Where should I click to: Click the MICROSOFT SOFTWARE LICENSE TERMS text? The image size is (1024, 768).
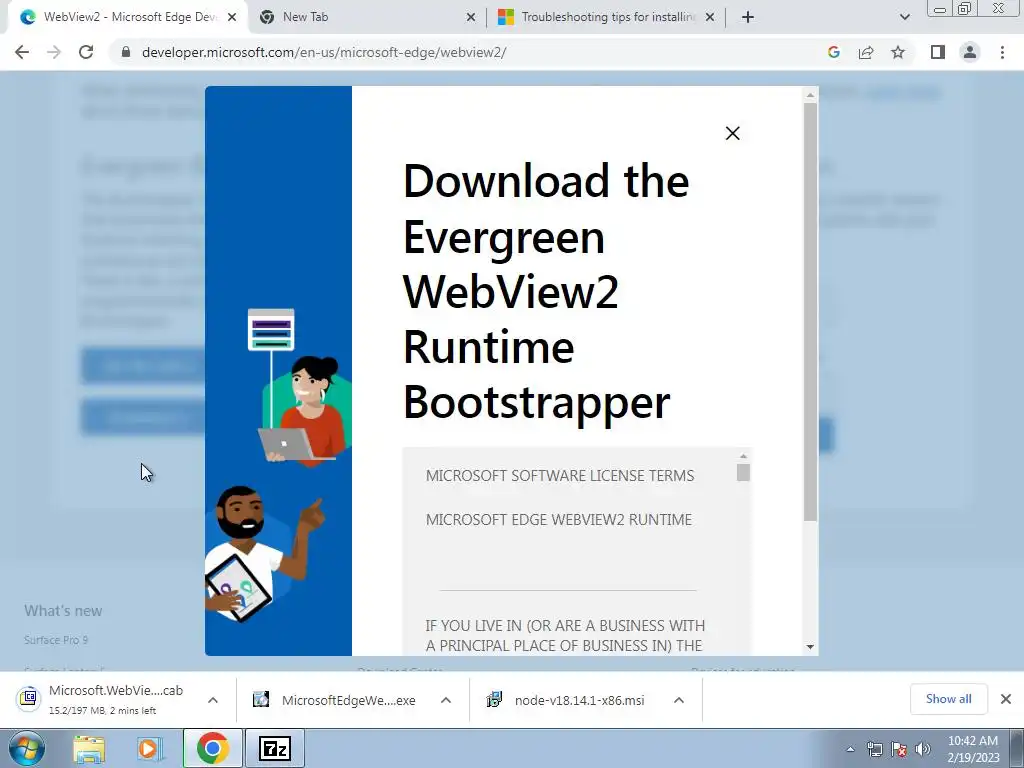point(560,475)
